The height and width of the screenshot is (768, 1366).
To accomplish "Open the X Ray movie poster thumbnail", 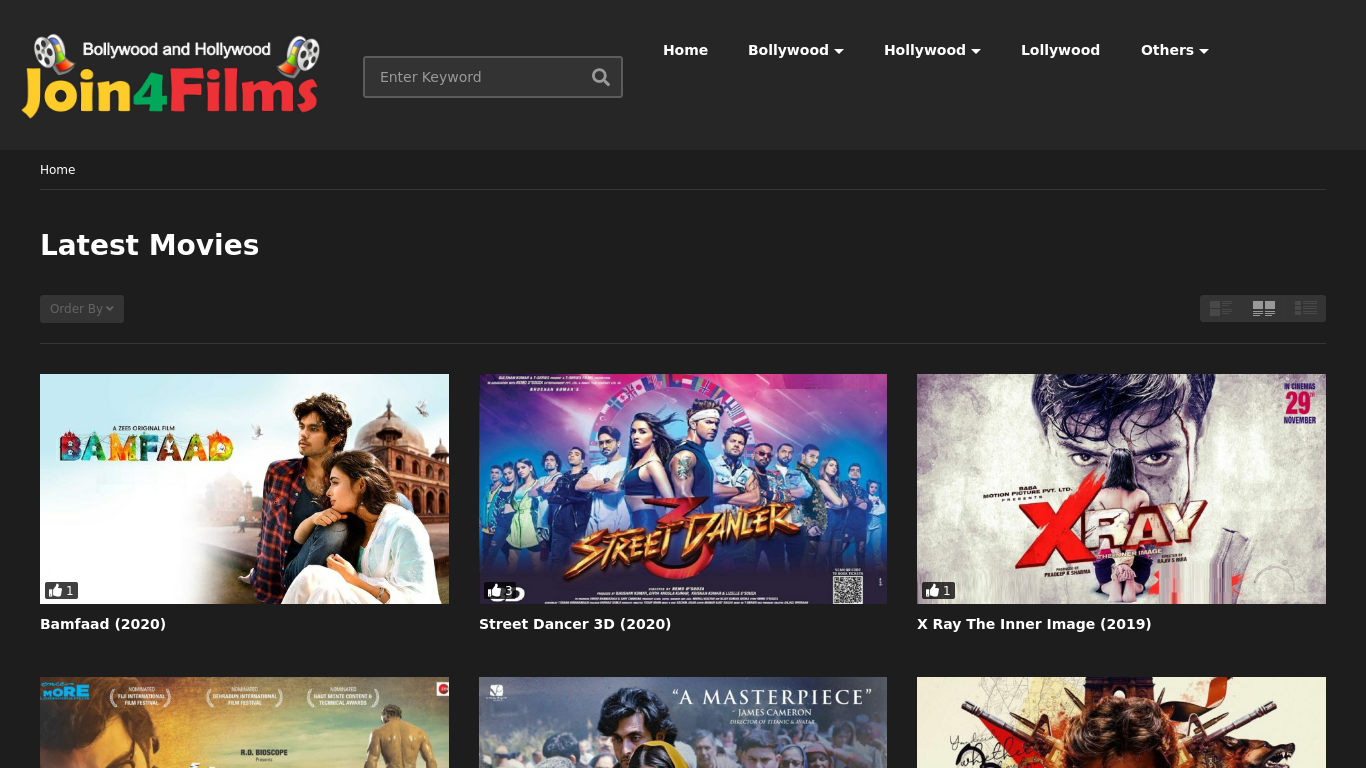I will pos(1121,489).
